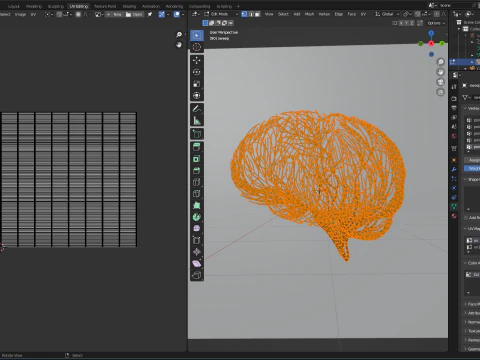Open the Object Data properties tab

point(454,207)
